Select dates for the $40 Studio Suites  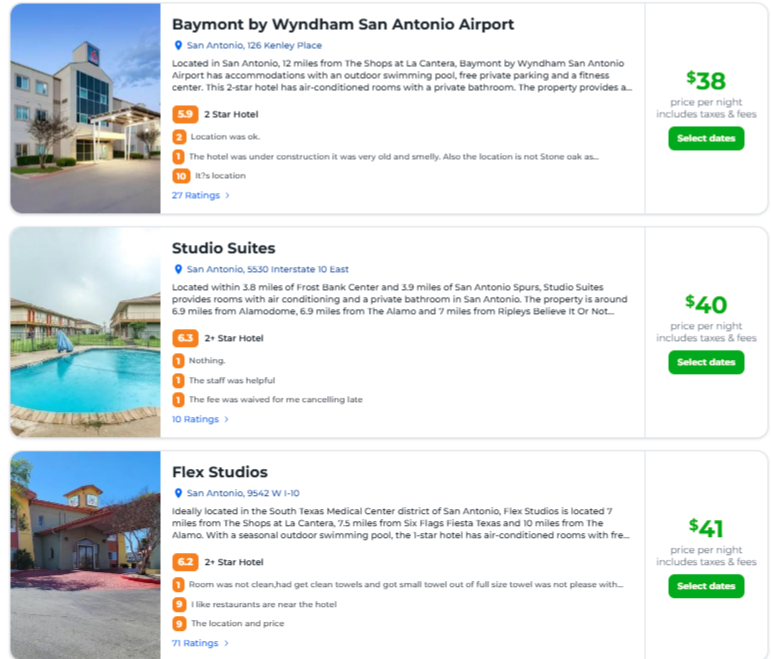click(706, 362)
